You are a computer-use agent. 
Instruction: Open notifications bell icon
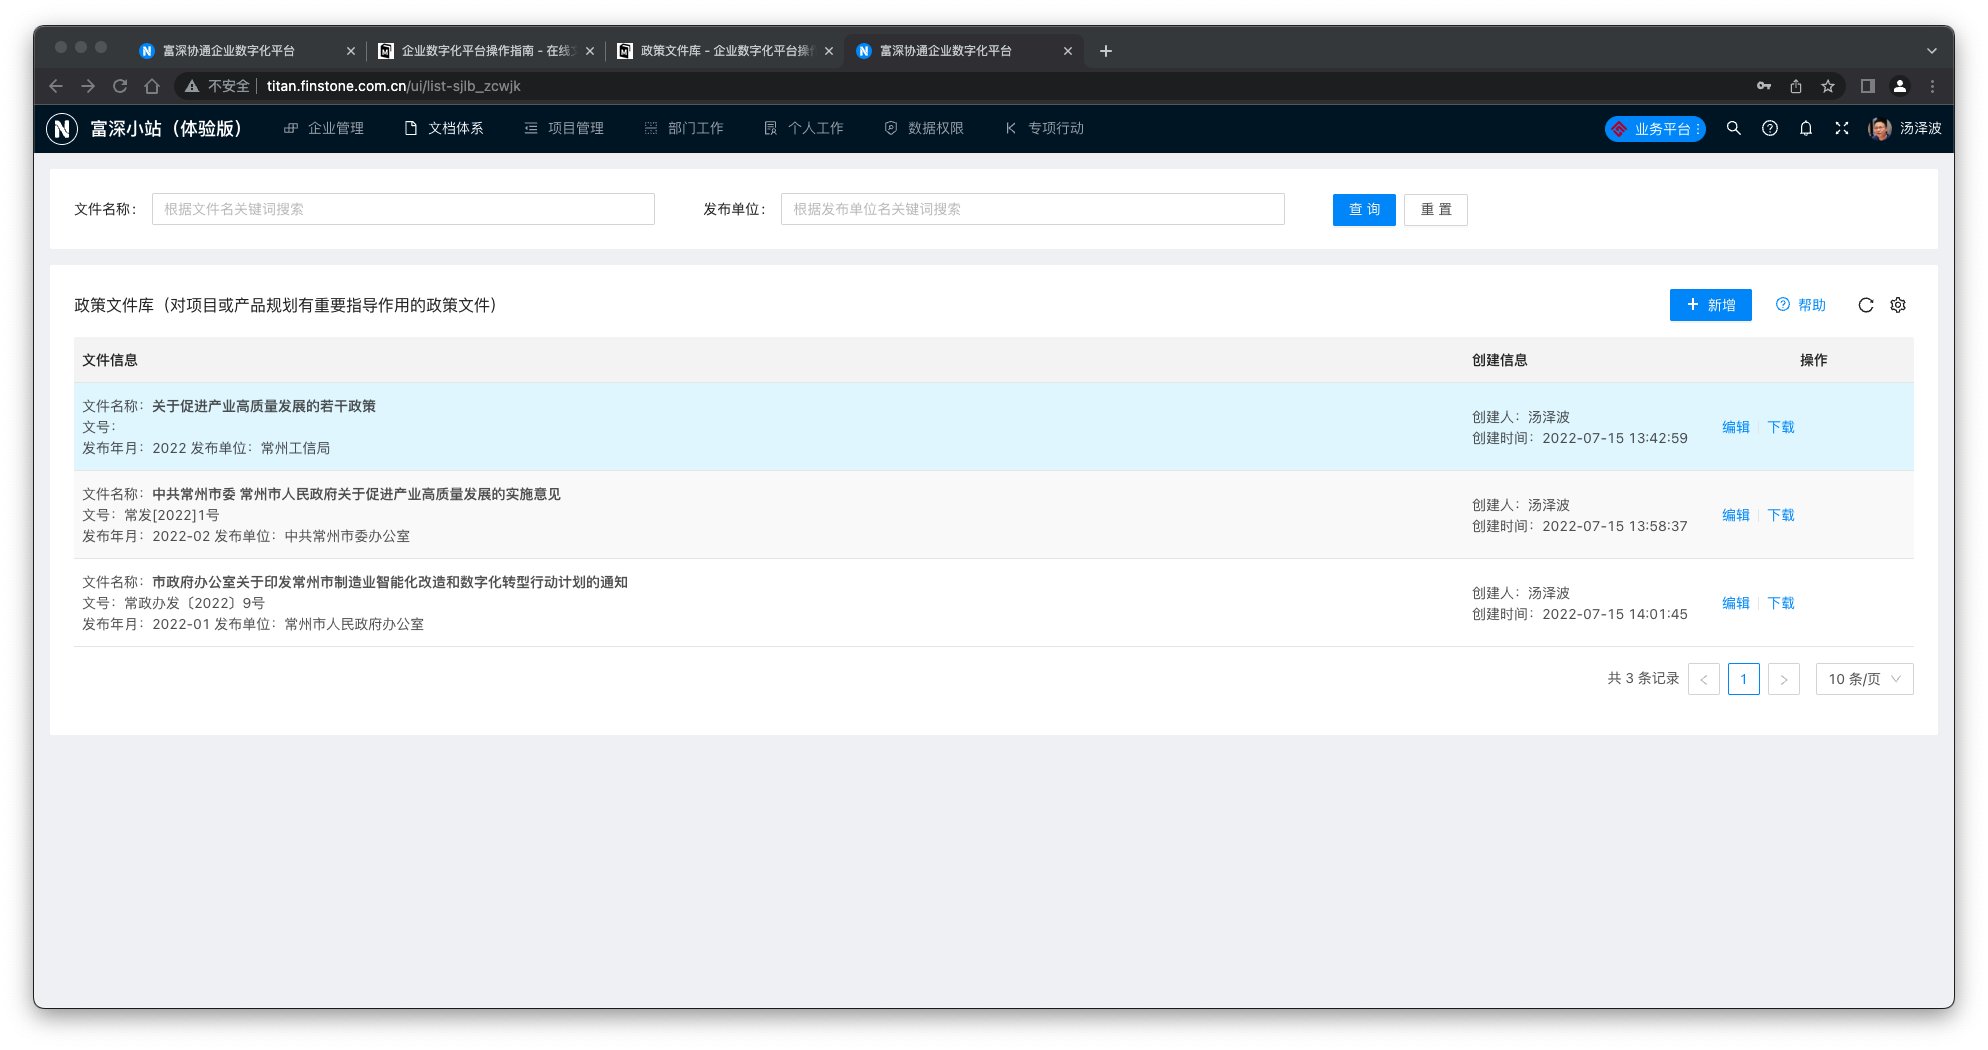point(1806,128)
